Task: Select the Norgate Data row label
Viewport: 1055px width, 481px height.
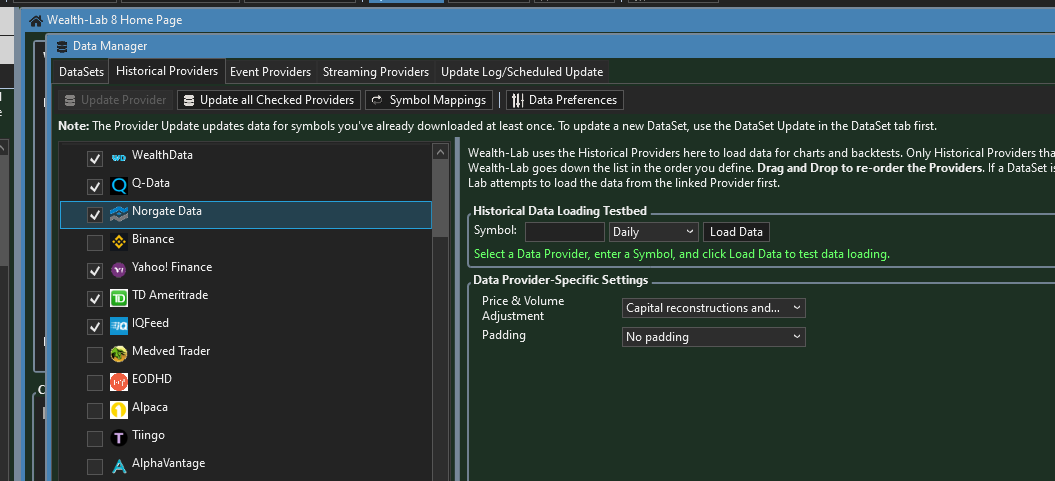Action: point(167,211)
